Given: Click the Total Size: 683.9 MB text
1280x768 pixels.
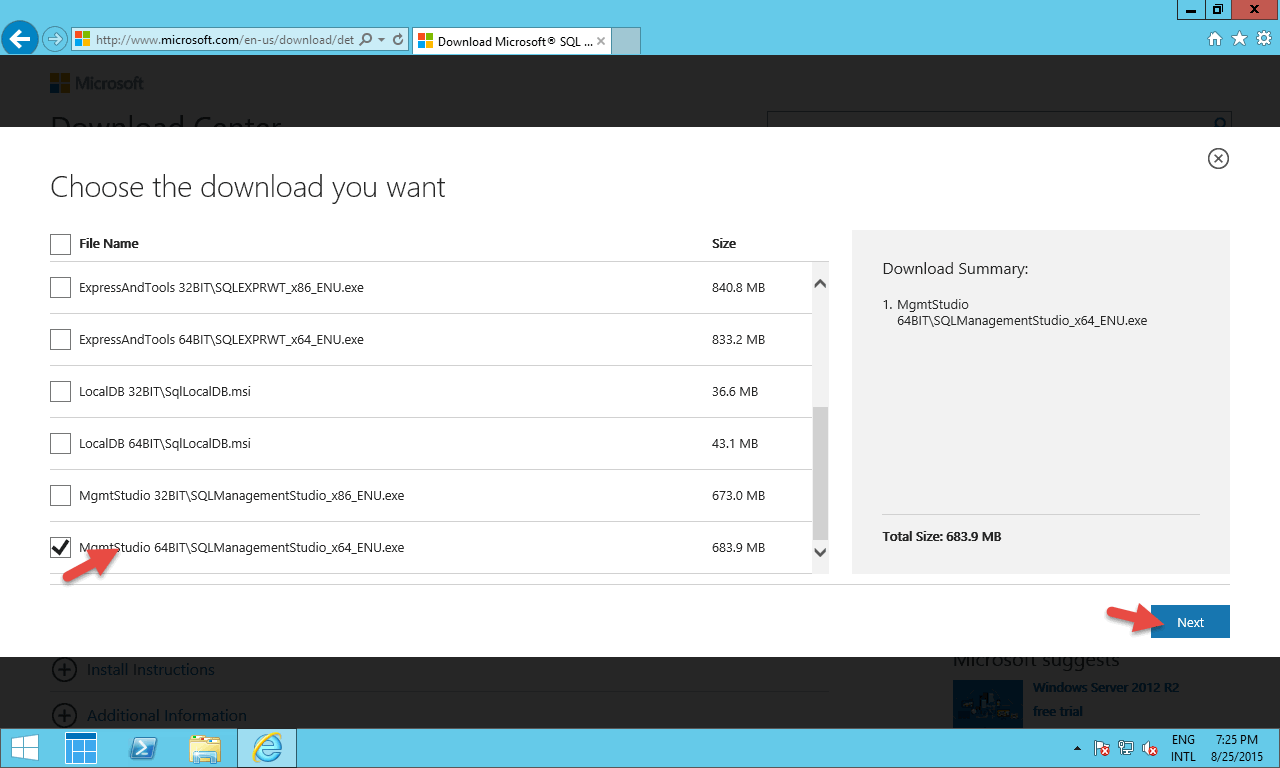Looking at the screenshot, I should (942, 537).
